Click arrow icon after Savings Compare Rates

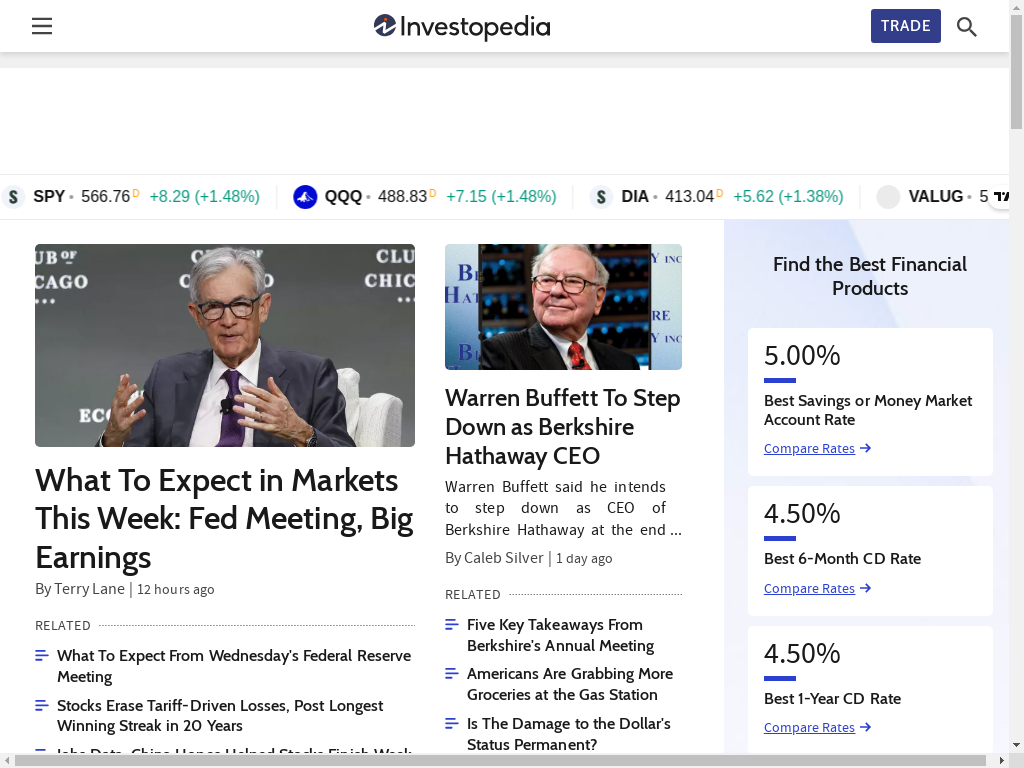[865, 448]
